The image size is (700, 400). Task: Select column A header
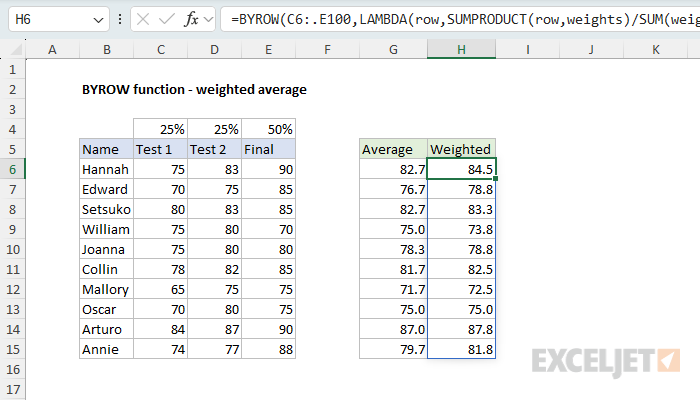52,50
